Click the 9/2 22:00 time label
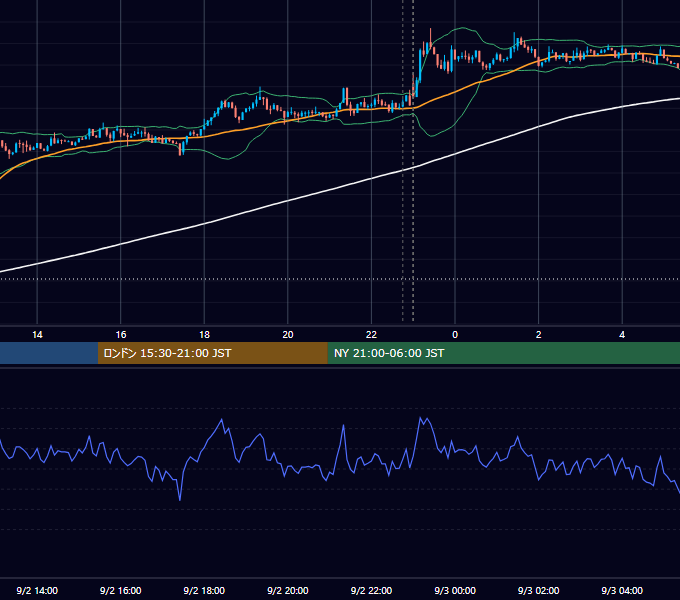This screenshot has width=680, height=600. [371, 590]
